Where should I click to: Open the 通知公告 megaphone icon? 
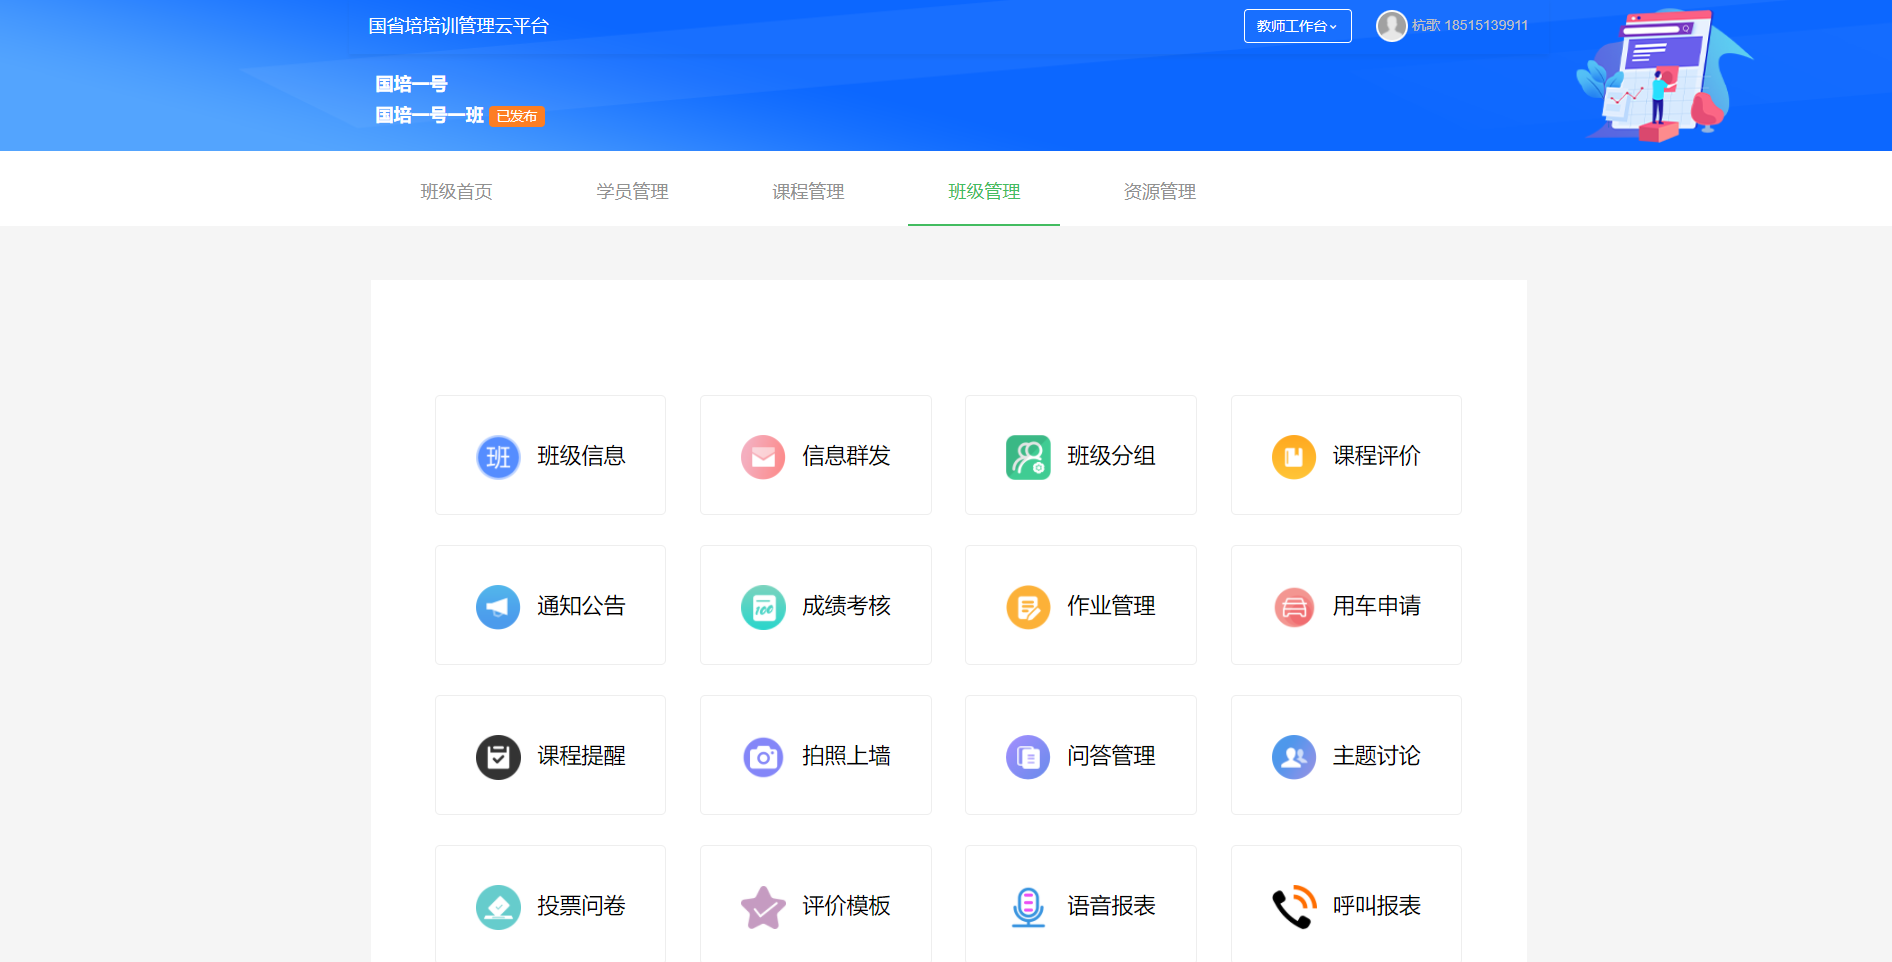coord(498,607)
